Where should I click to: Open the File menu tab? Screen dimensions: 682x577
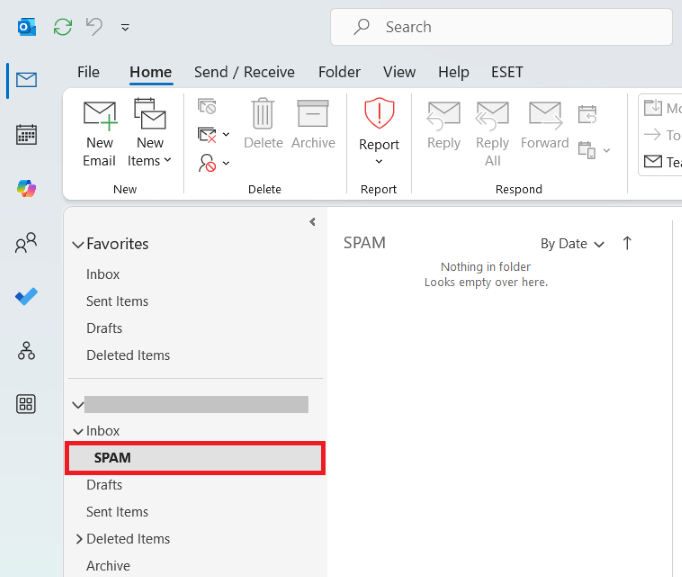(x=88, y=72)
